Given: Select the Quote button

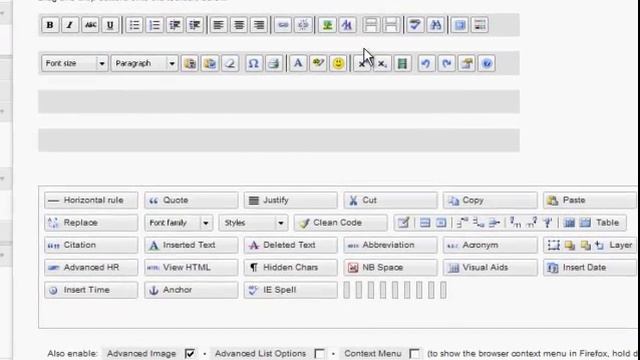Looking at the screenshot, I should [x=191, y=200].
